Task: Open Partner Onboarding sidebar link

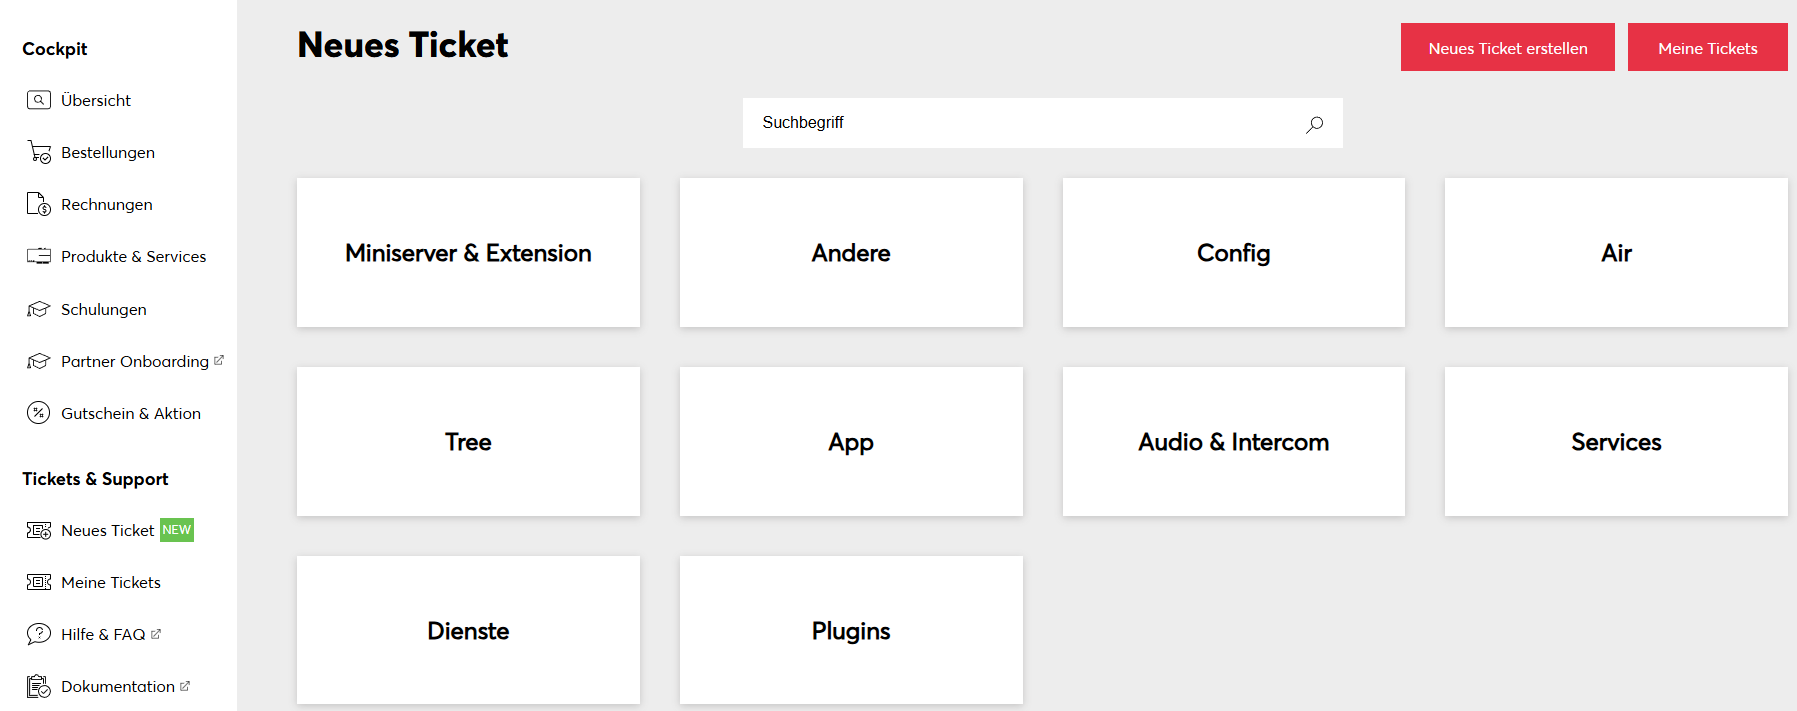Action: (x=134, y=361)
